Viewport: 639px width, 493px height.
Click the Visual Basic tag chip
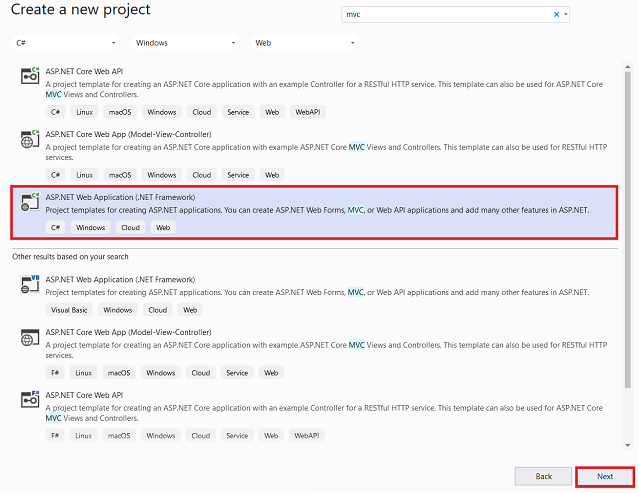click(69, 310)
